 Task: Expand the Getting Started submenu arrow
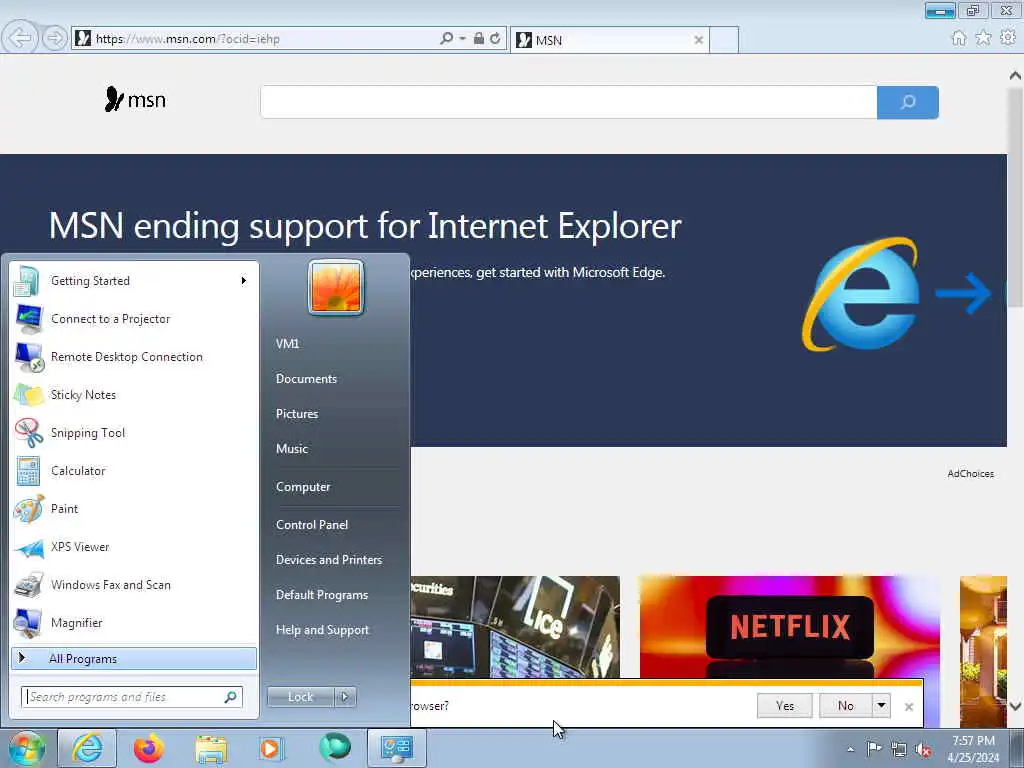tap(244, 281)
